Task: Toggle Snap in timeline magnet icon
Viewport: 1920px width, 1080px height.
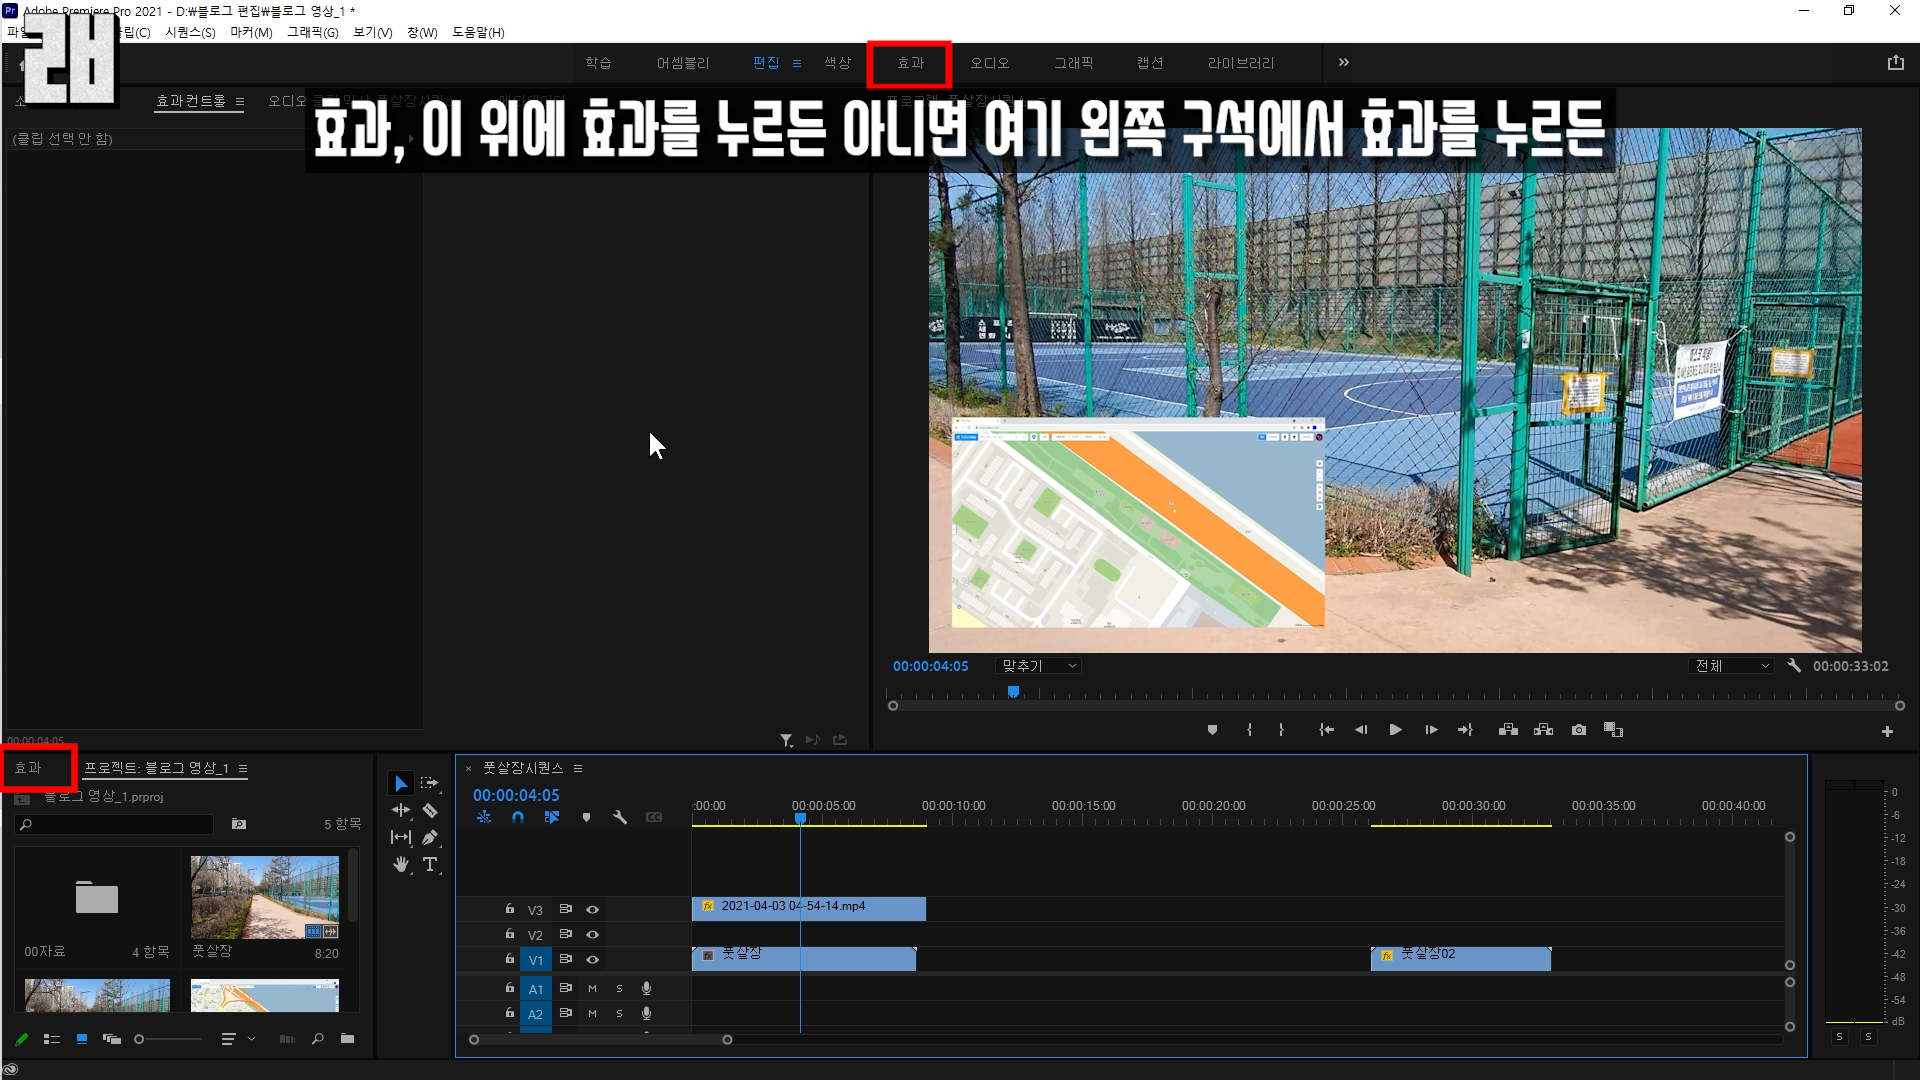Action: [x=518, y=818]
